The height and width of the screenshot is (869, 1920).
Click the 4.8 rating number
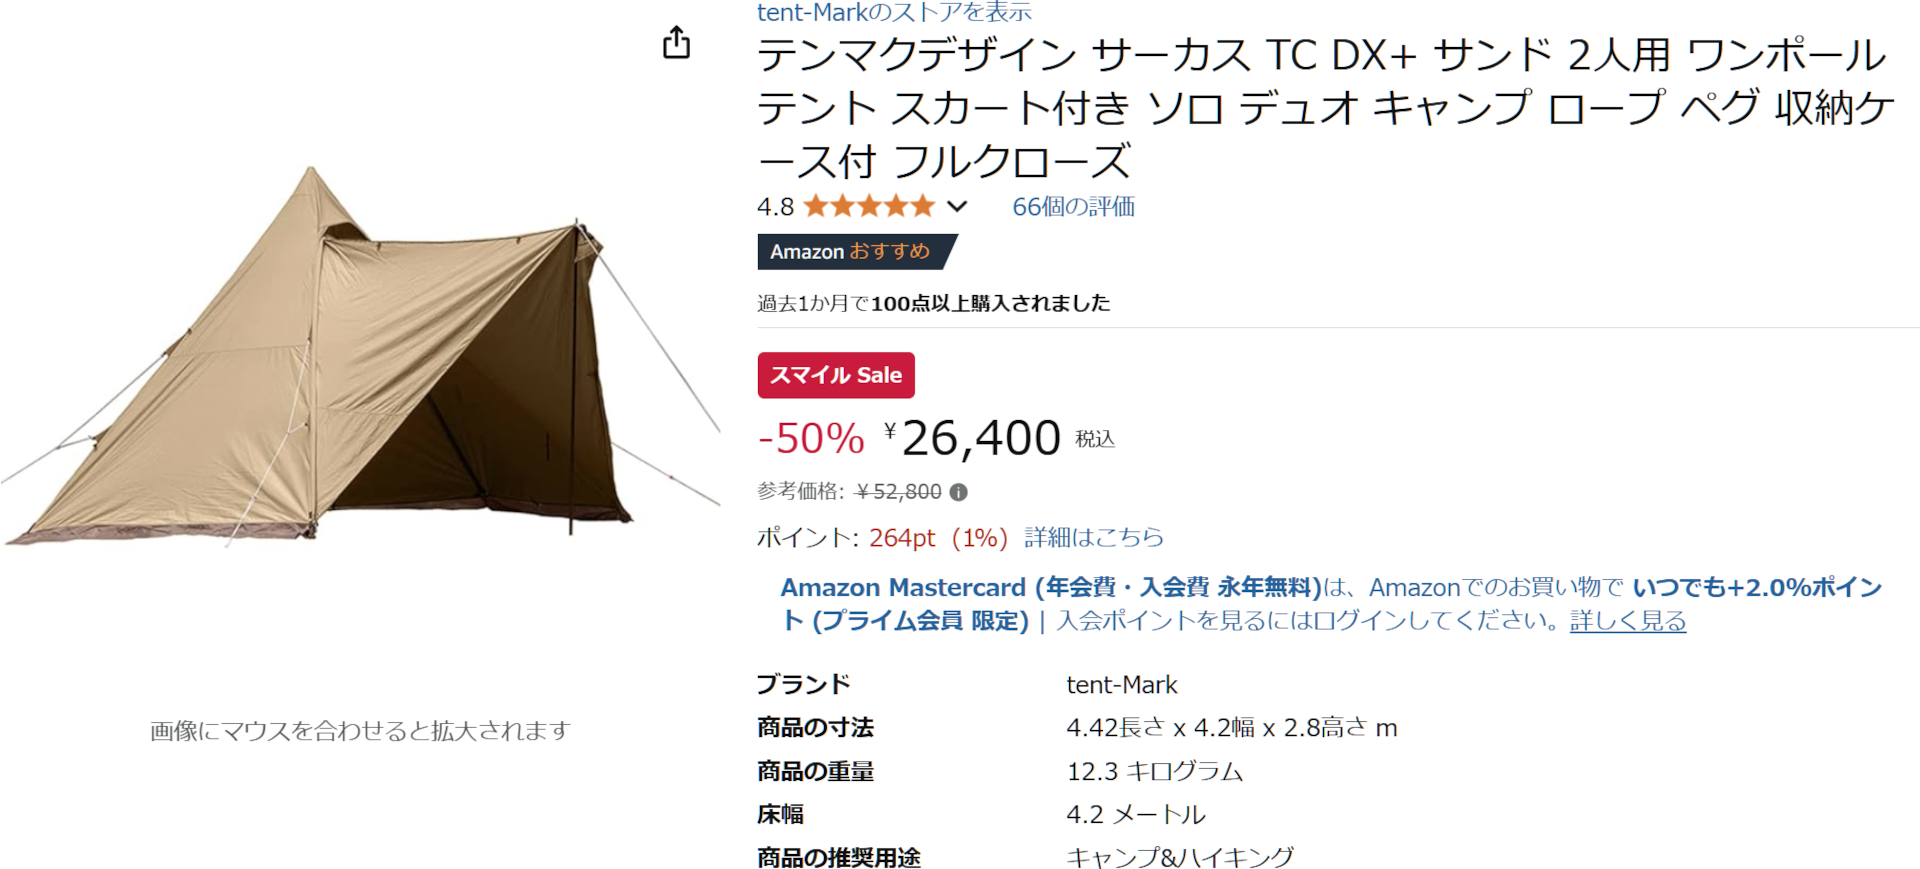(x=775, y=207)
